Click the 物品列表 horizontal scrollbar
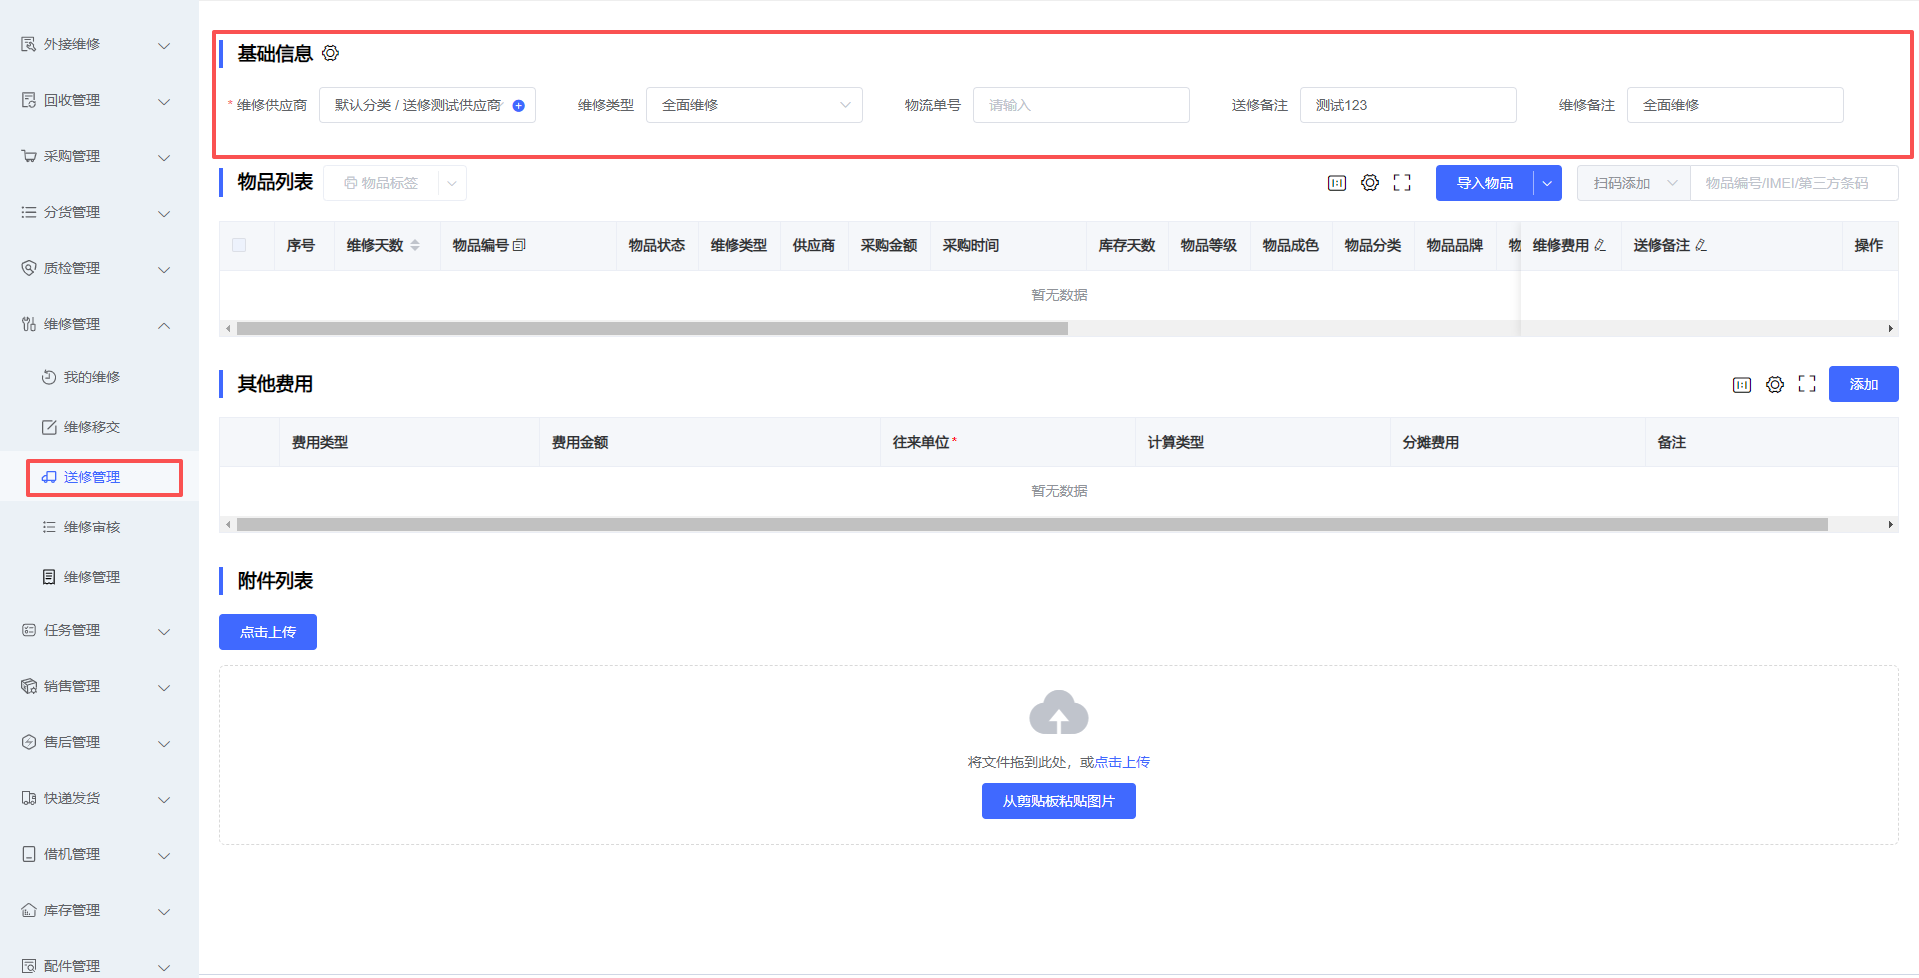The height and width of the screenshot is (978, 1919). pos(652,329)
